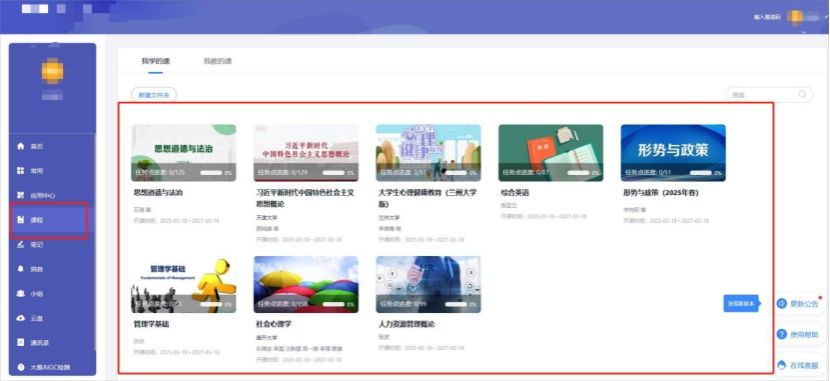Open the 心理健康 course cover thumbnail
830x381 pixels.
[428, 153]
